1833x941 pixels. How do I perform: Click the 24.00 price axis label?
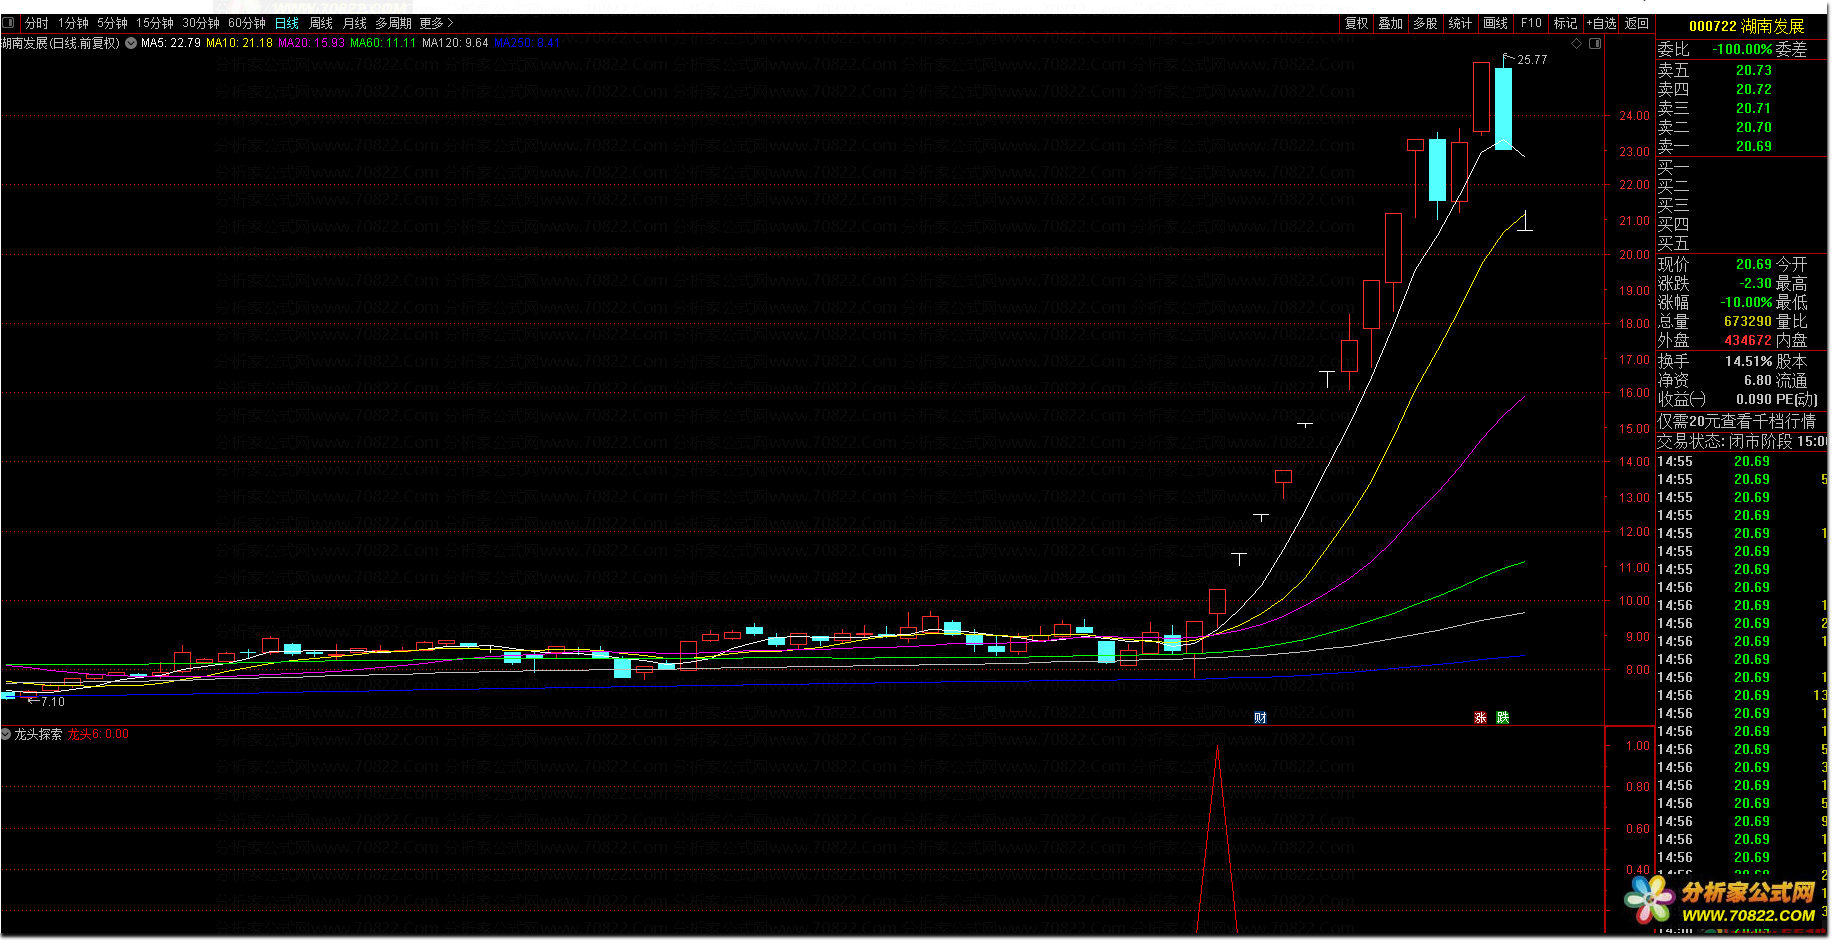[x=1634, y=116]
